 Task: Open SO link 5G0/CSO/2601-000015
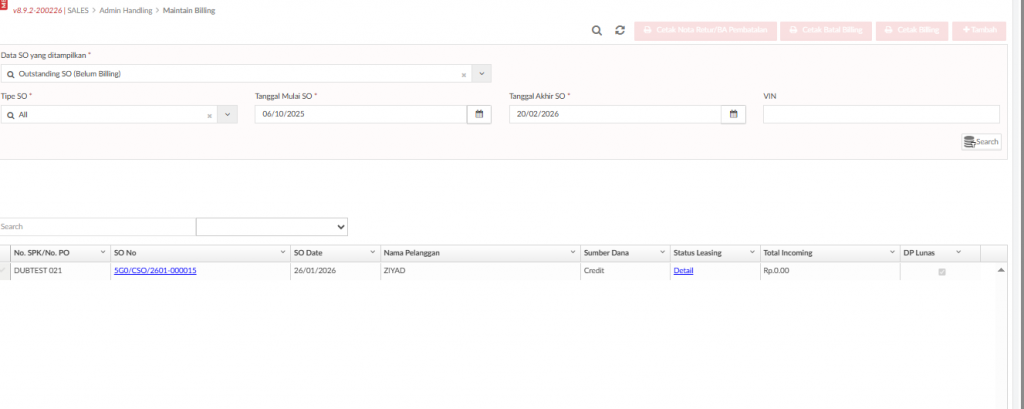(155, 271)
